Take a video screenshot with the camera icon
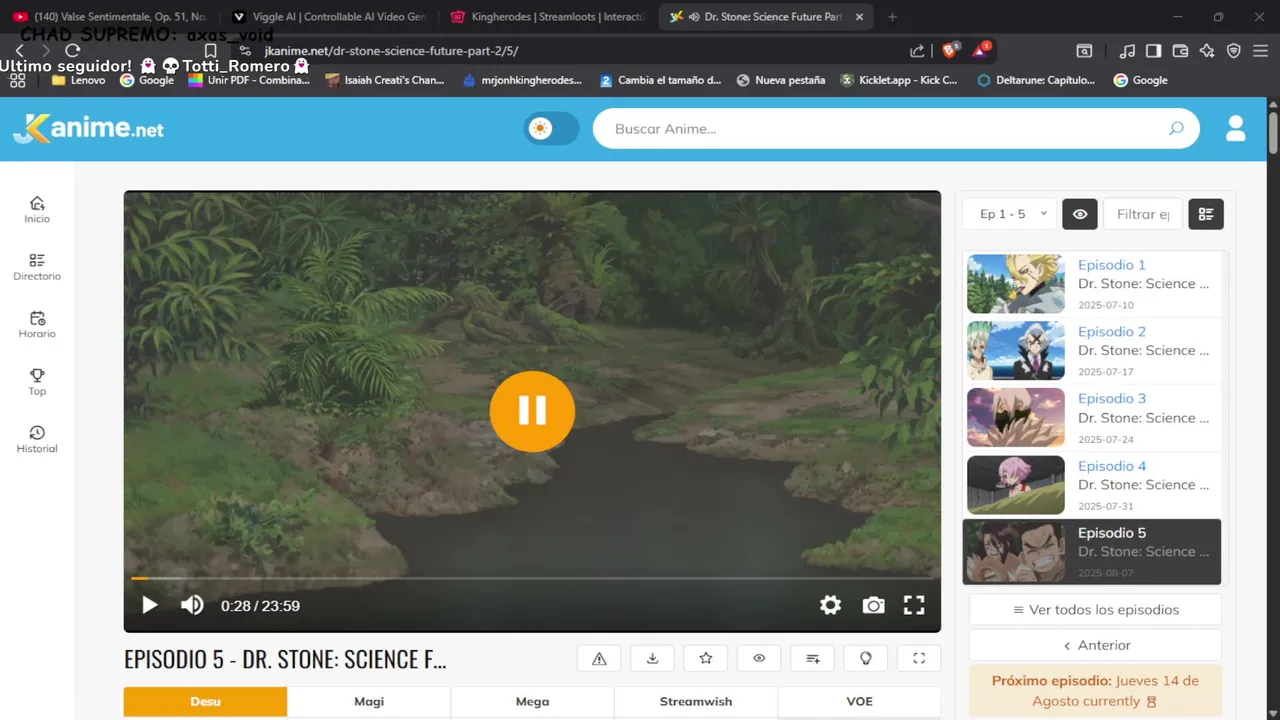This screenshot has width=1280, height=720. [873, 605]
